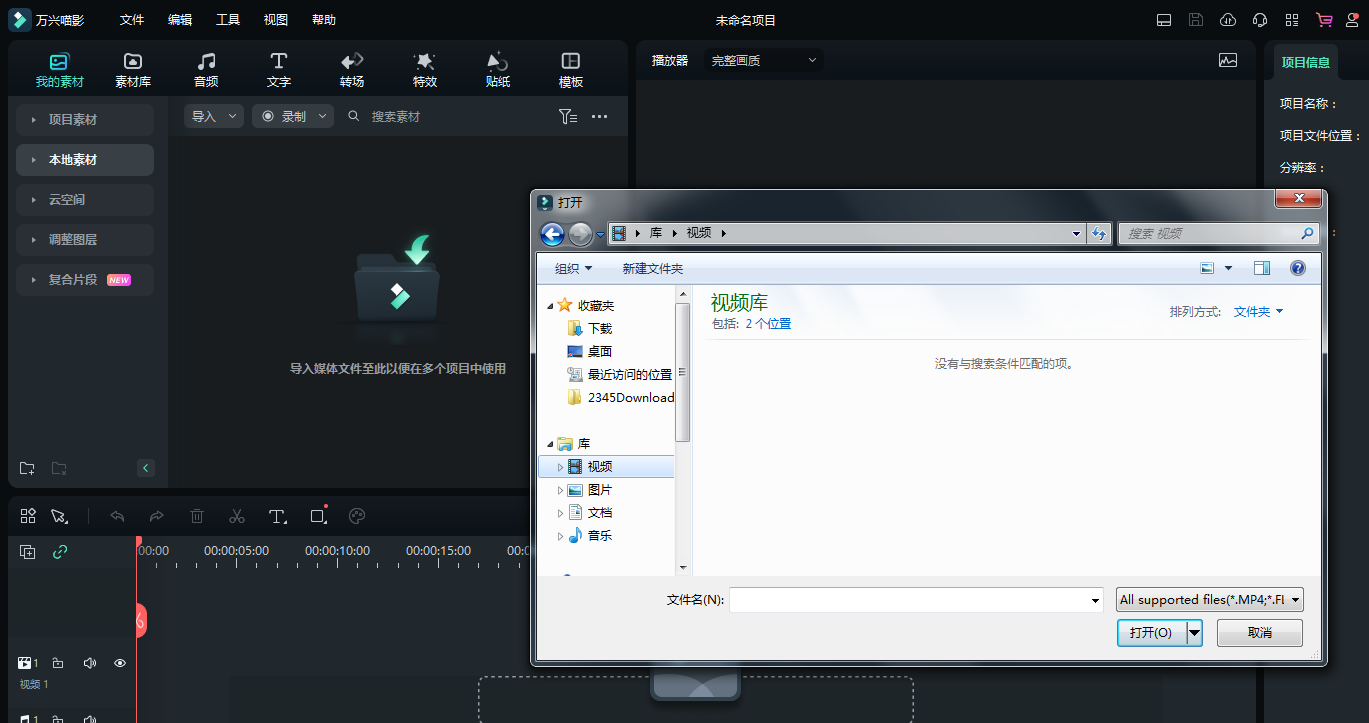
Task: Open the 完整画质 quality dropdown
Action: click(x=764, y=61)
